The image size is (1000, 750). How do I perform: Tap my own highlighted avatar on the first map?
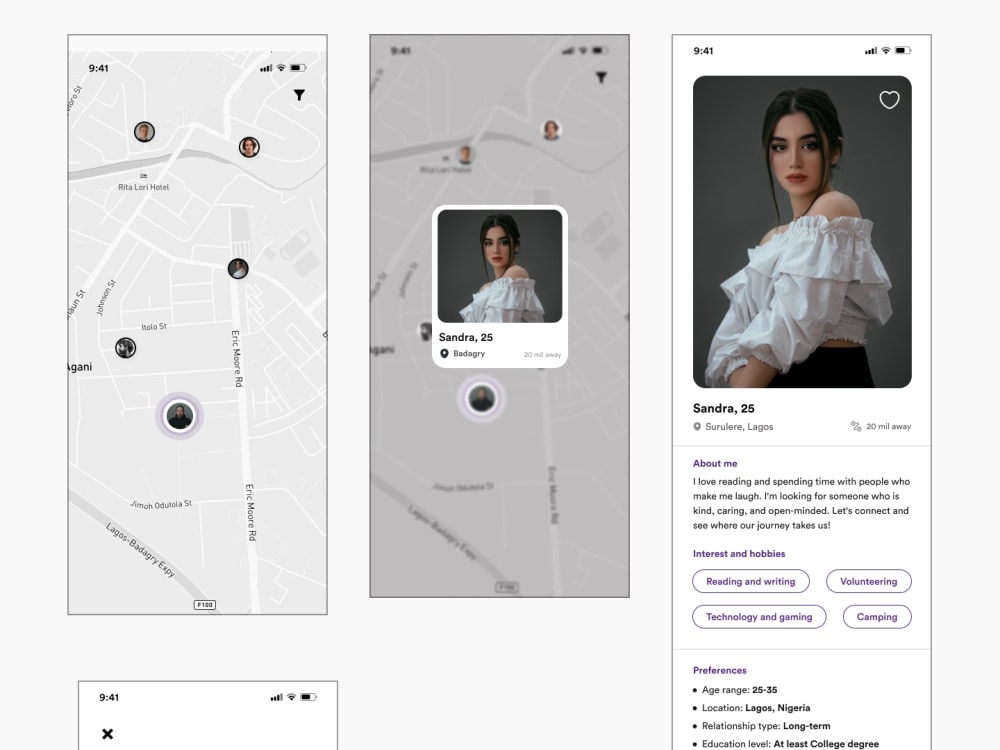[180, 416]
